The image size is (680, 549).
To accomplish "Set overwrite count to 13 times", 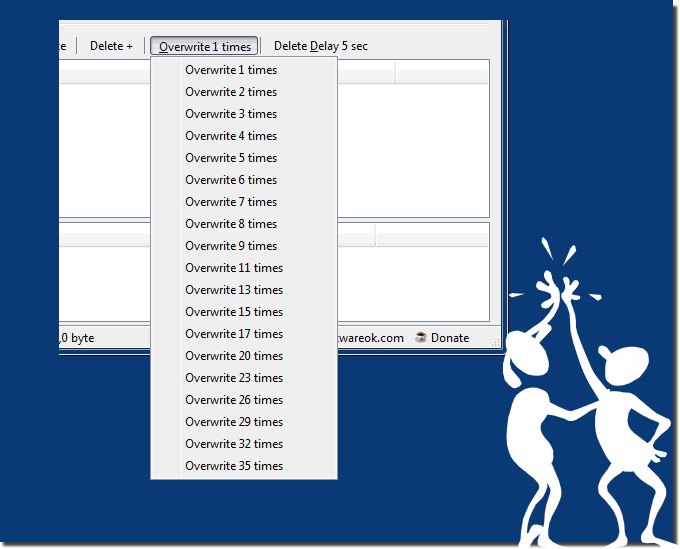I will 244,290.
